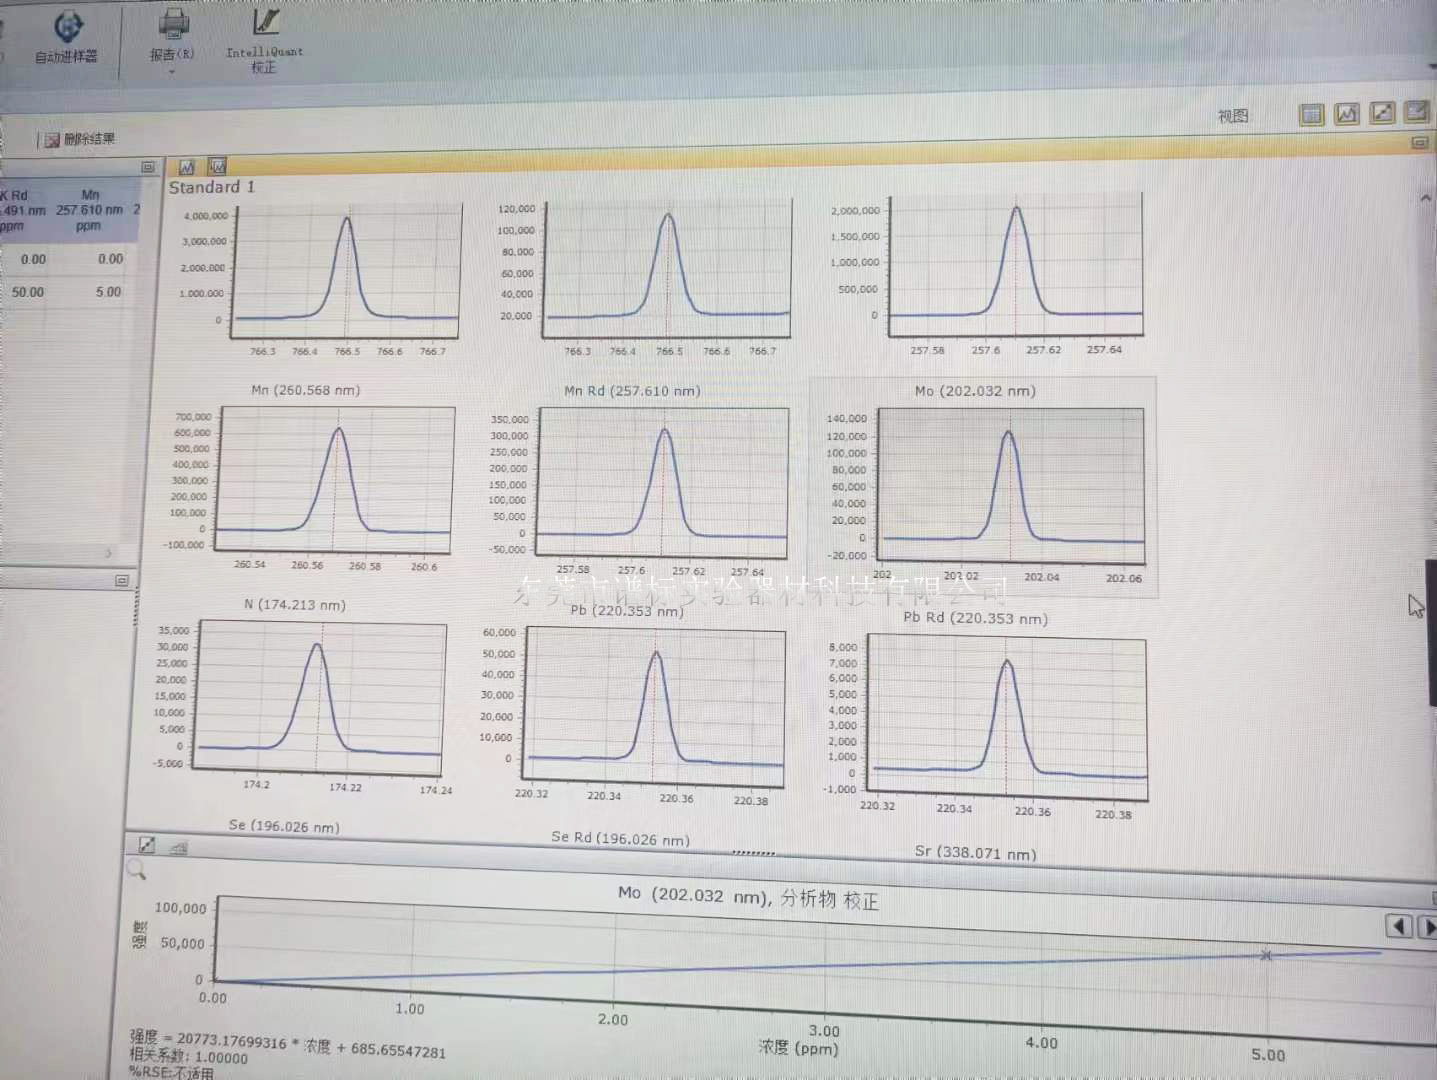The image size is (1437, 1080).
Task: Click the 报告 printer icon
Action: pyautogui.click(x=173, y=25)
